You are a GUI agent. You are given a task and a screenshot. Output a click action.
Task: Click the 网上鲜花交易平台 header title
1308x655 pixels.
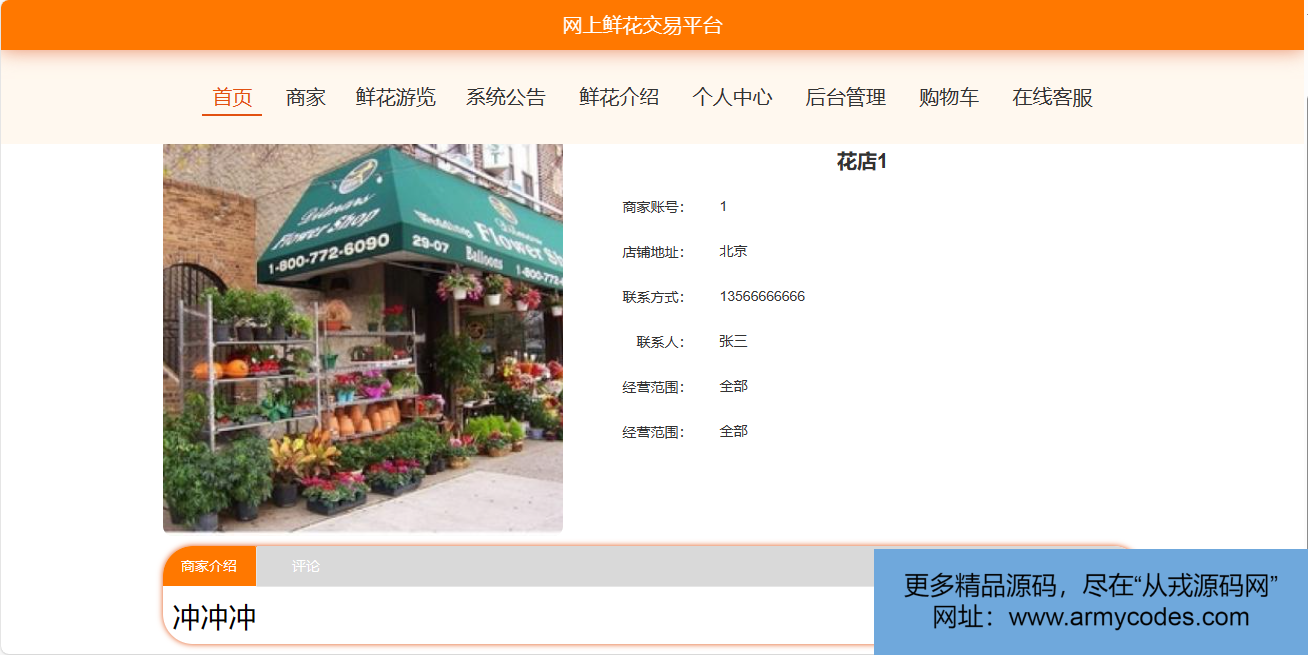coord(642,26)
